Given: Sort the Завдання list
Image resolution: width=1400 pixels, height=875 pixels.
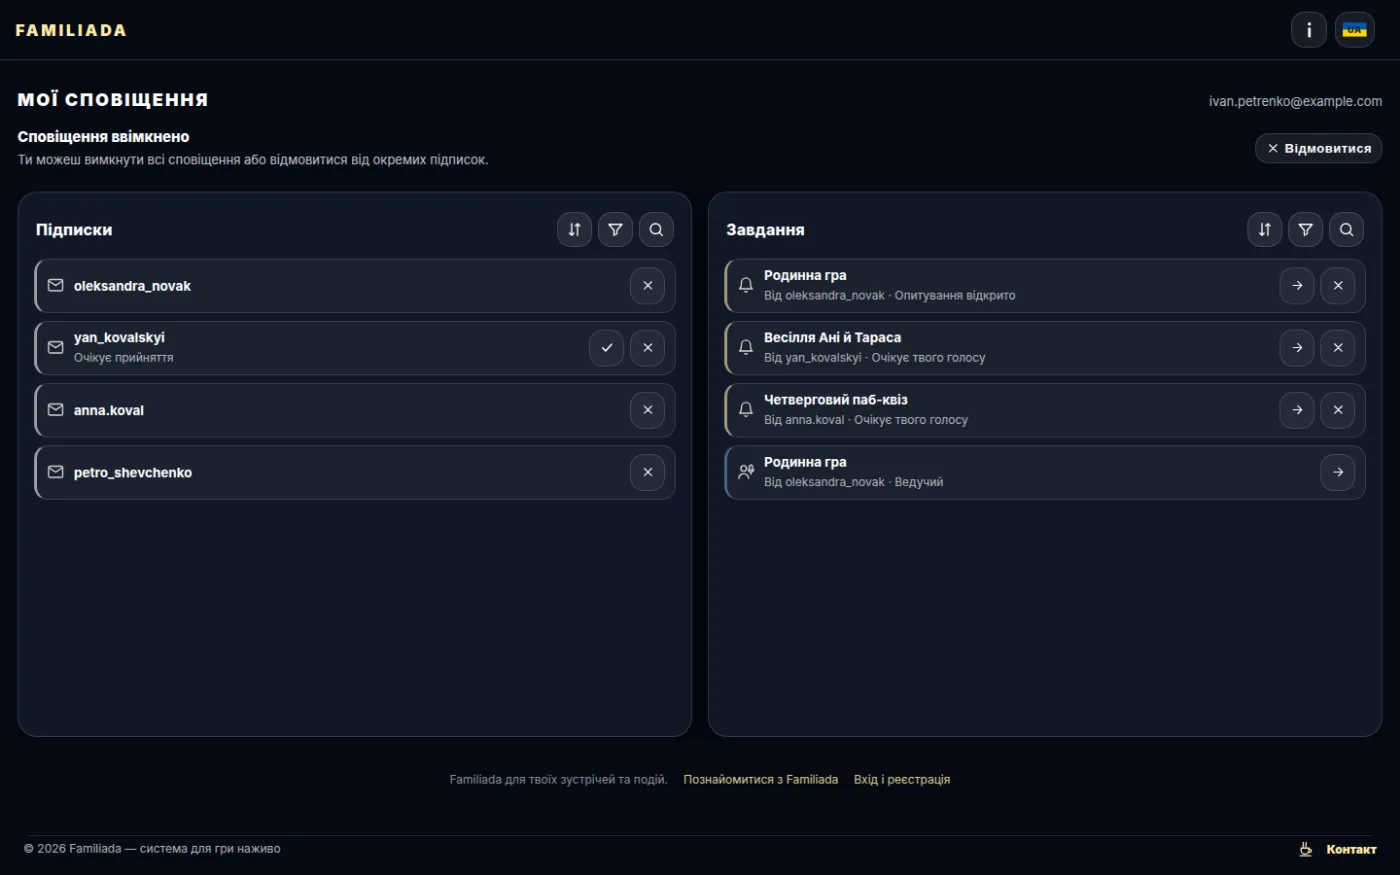Looking at the screenshot, I should point(1264,229).
